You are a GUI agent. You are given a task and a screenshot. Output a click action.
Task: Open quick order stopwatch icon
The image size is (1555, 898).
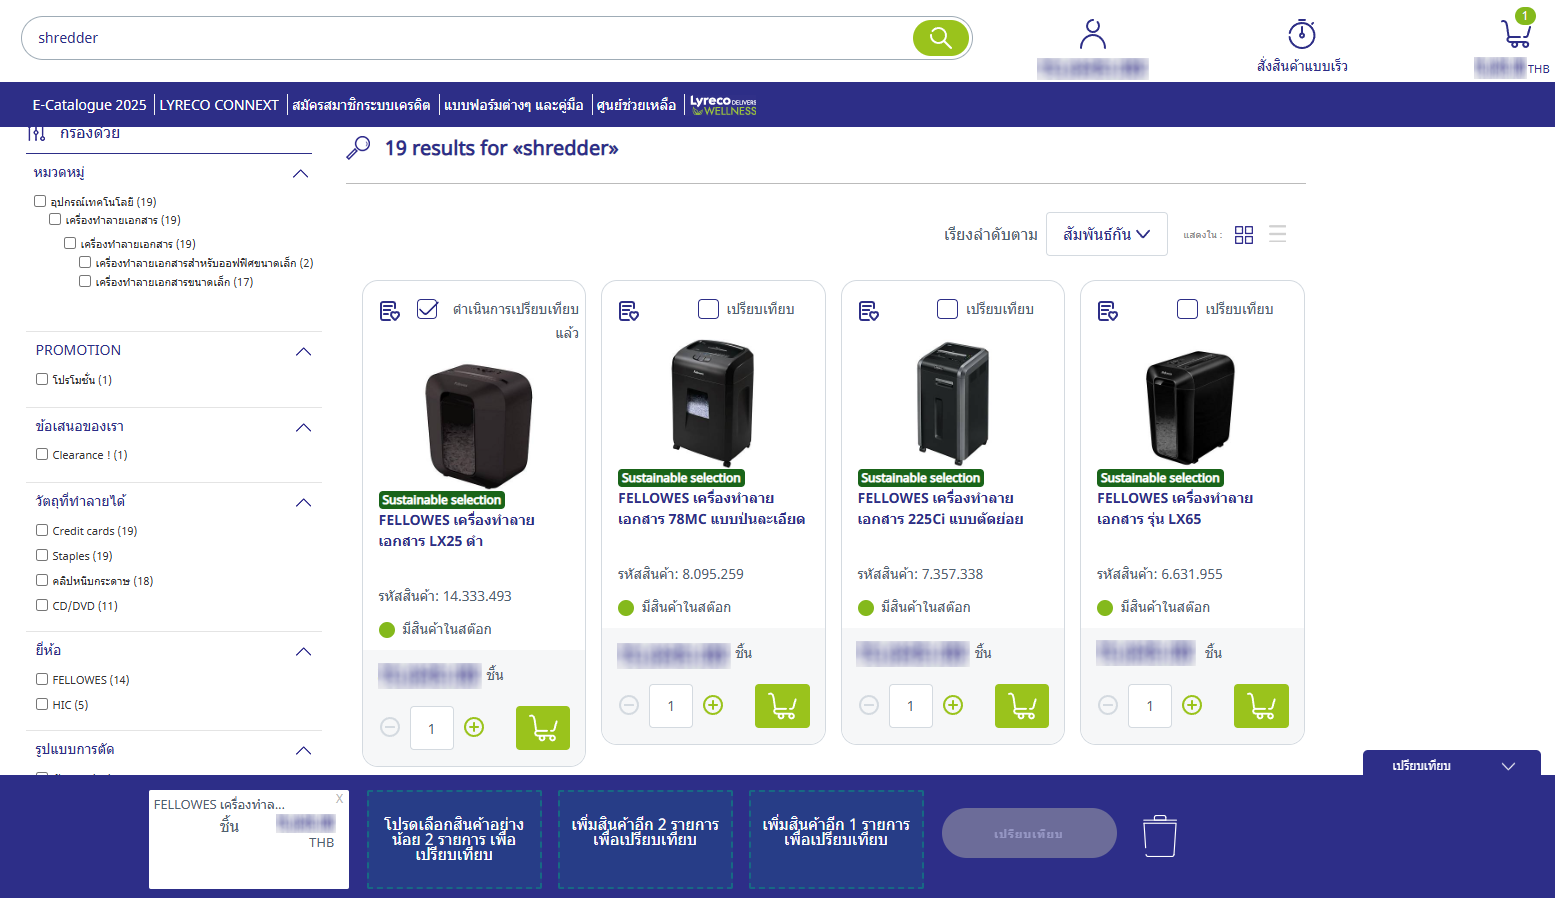click(x=1301, y=34)
